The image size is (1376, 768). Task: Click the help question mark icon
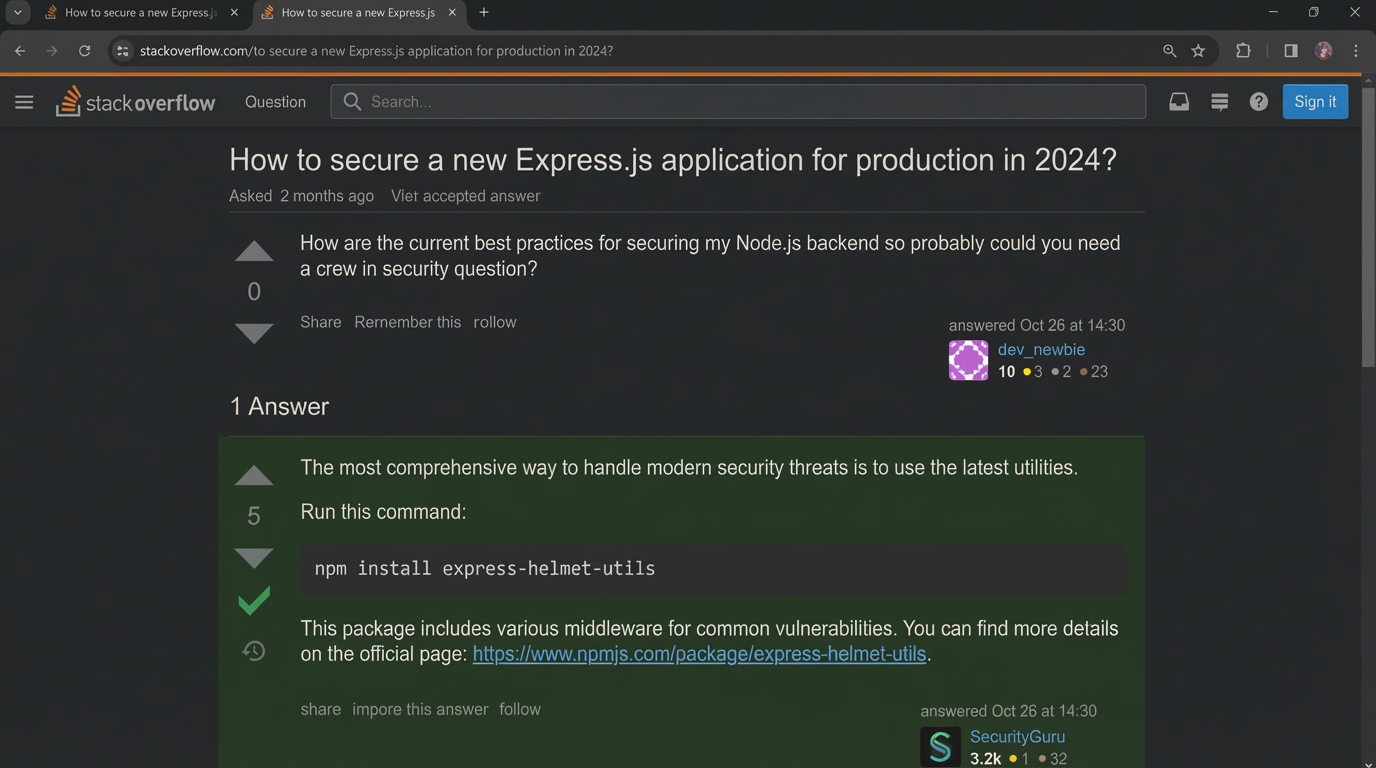(x=1258, y=101)
